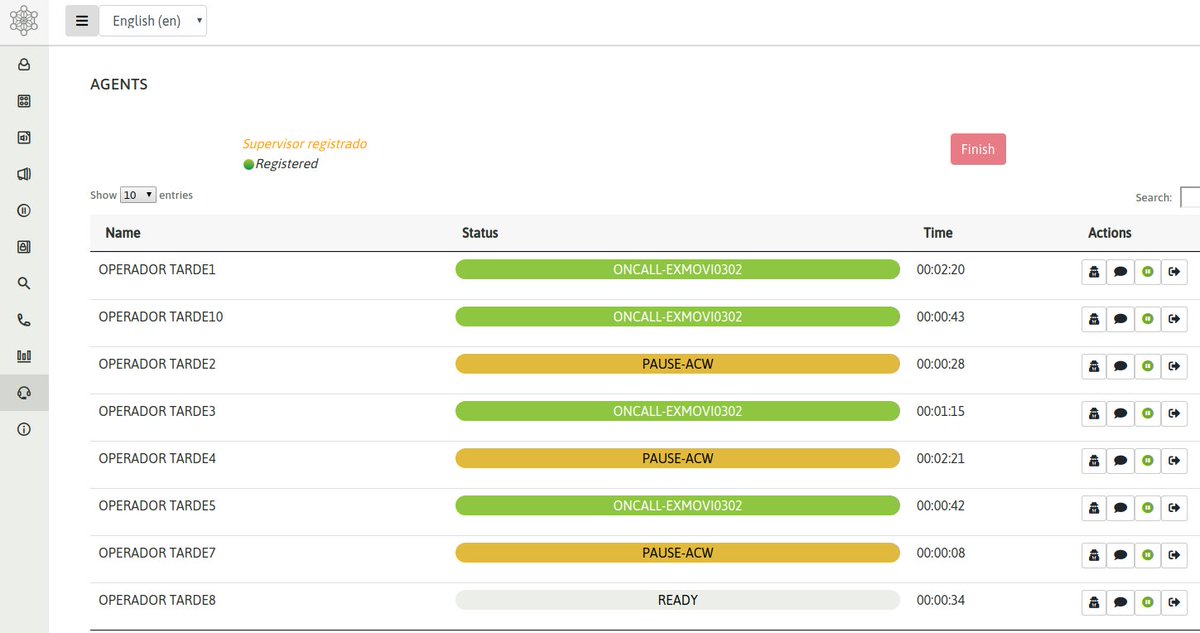The image size is (1200, 633).
Task: Pause OPERADOR TARDE8 with the green pause icon
Action: coord(1148,602)
